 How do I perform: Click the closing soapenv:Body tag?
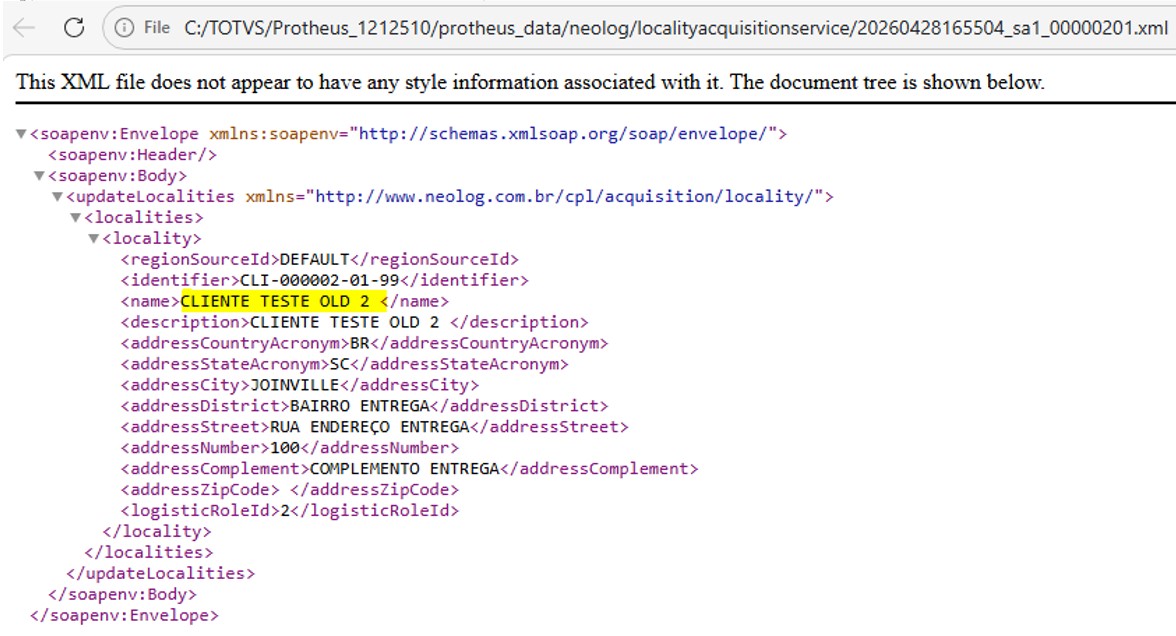click(122, 596)
